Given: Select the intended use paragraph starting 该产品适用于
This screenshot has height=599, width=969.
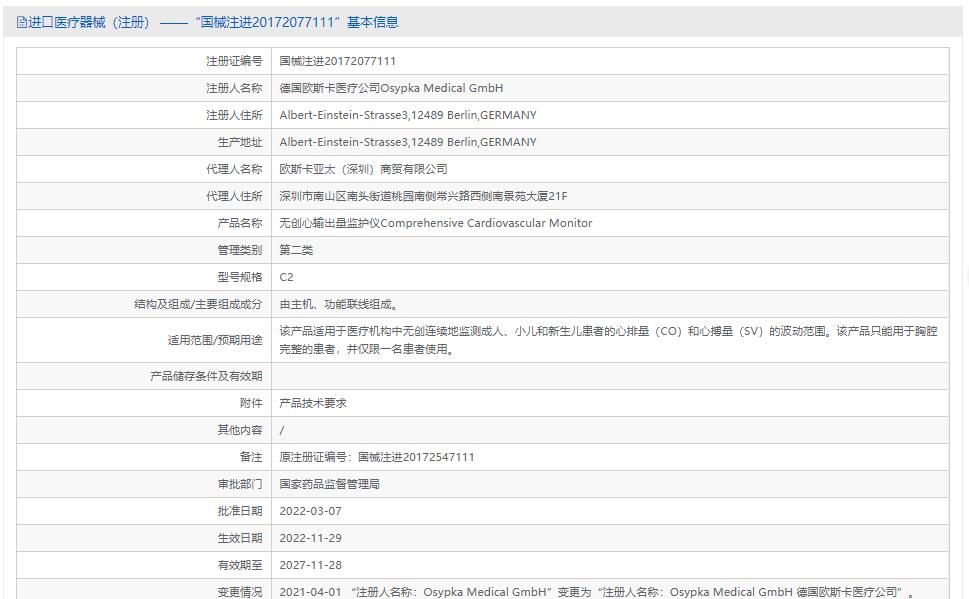Looking at the screenshot, I should pyautogui.click(x=608, y=340).
